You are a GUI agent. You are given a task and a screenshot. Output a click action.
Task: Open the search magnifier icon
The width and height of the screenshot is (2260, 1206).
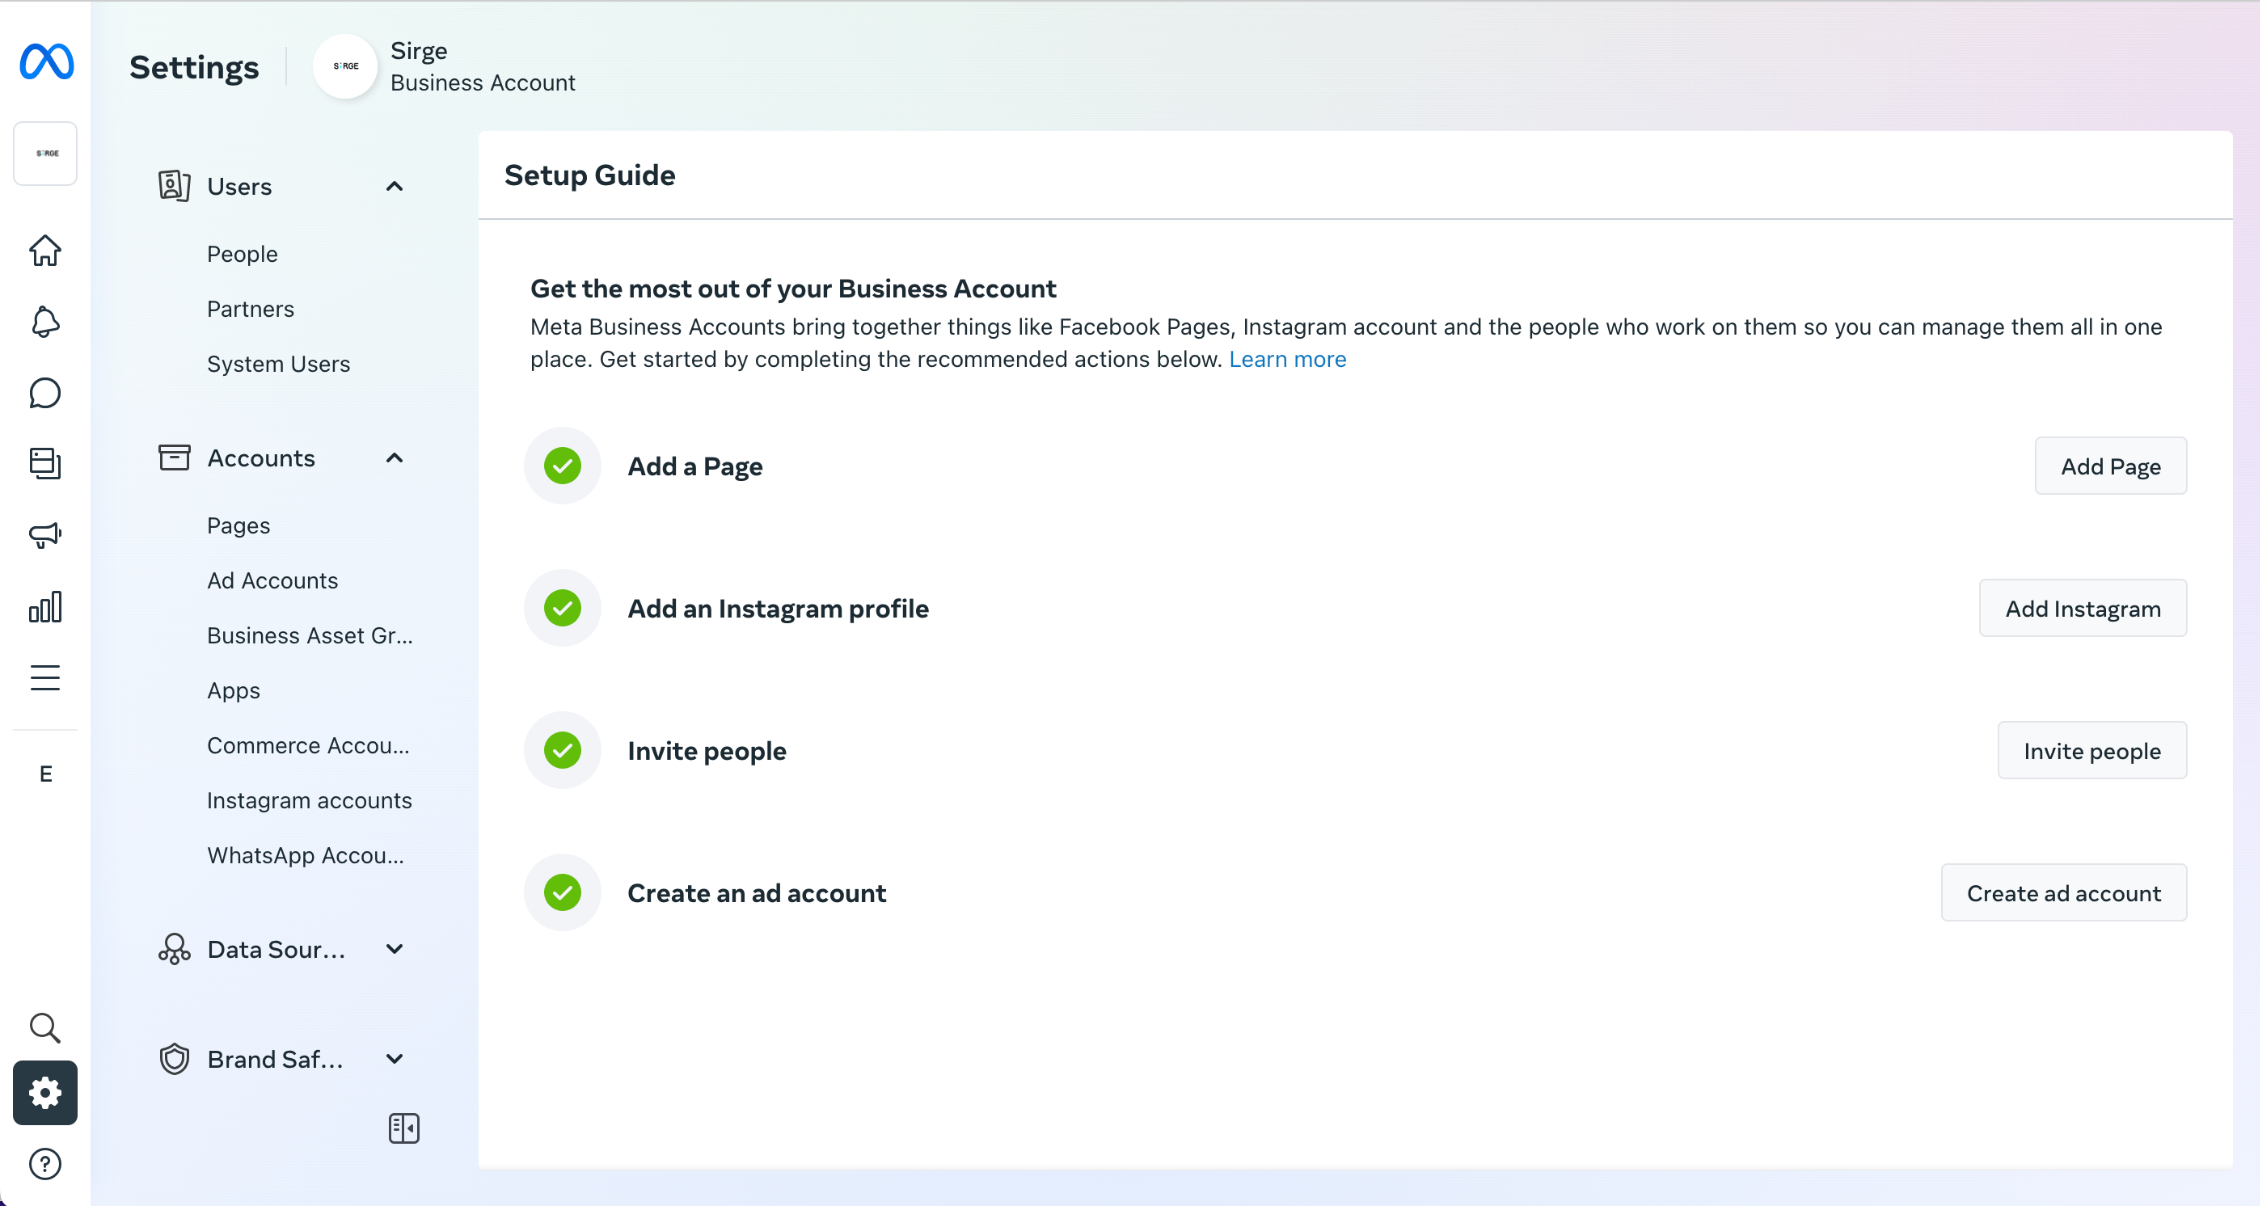click(45, 1028)
